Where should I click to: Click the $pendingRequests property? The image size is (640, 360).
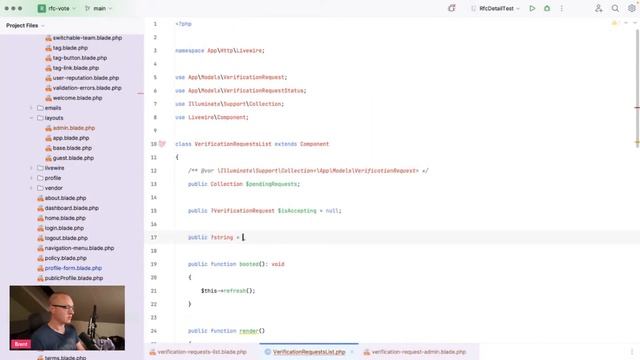click(x=271, y=184)
